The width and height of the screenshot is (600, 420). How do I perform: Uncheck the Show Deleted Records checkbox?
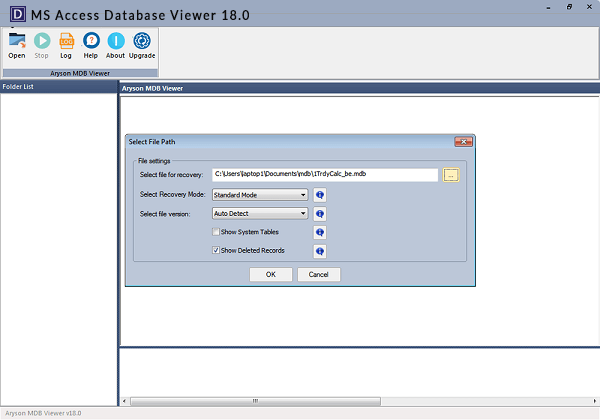(x=216, y=250)
